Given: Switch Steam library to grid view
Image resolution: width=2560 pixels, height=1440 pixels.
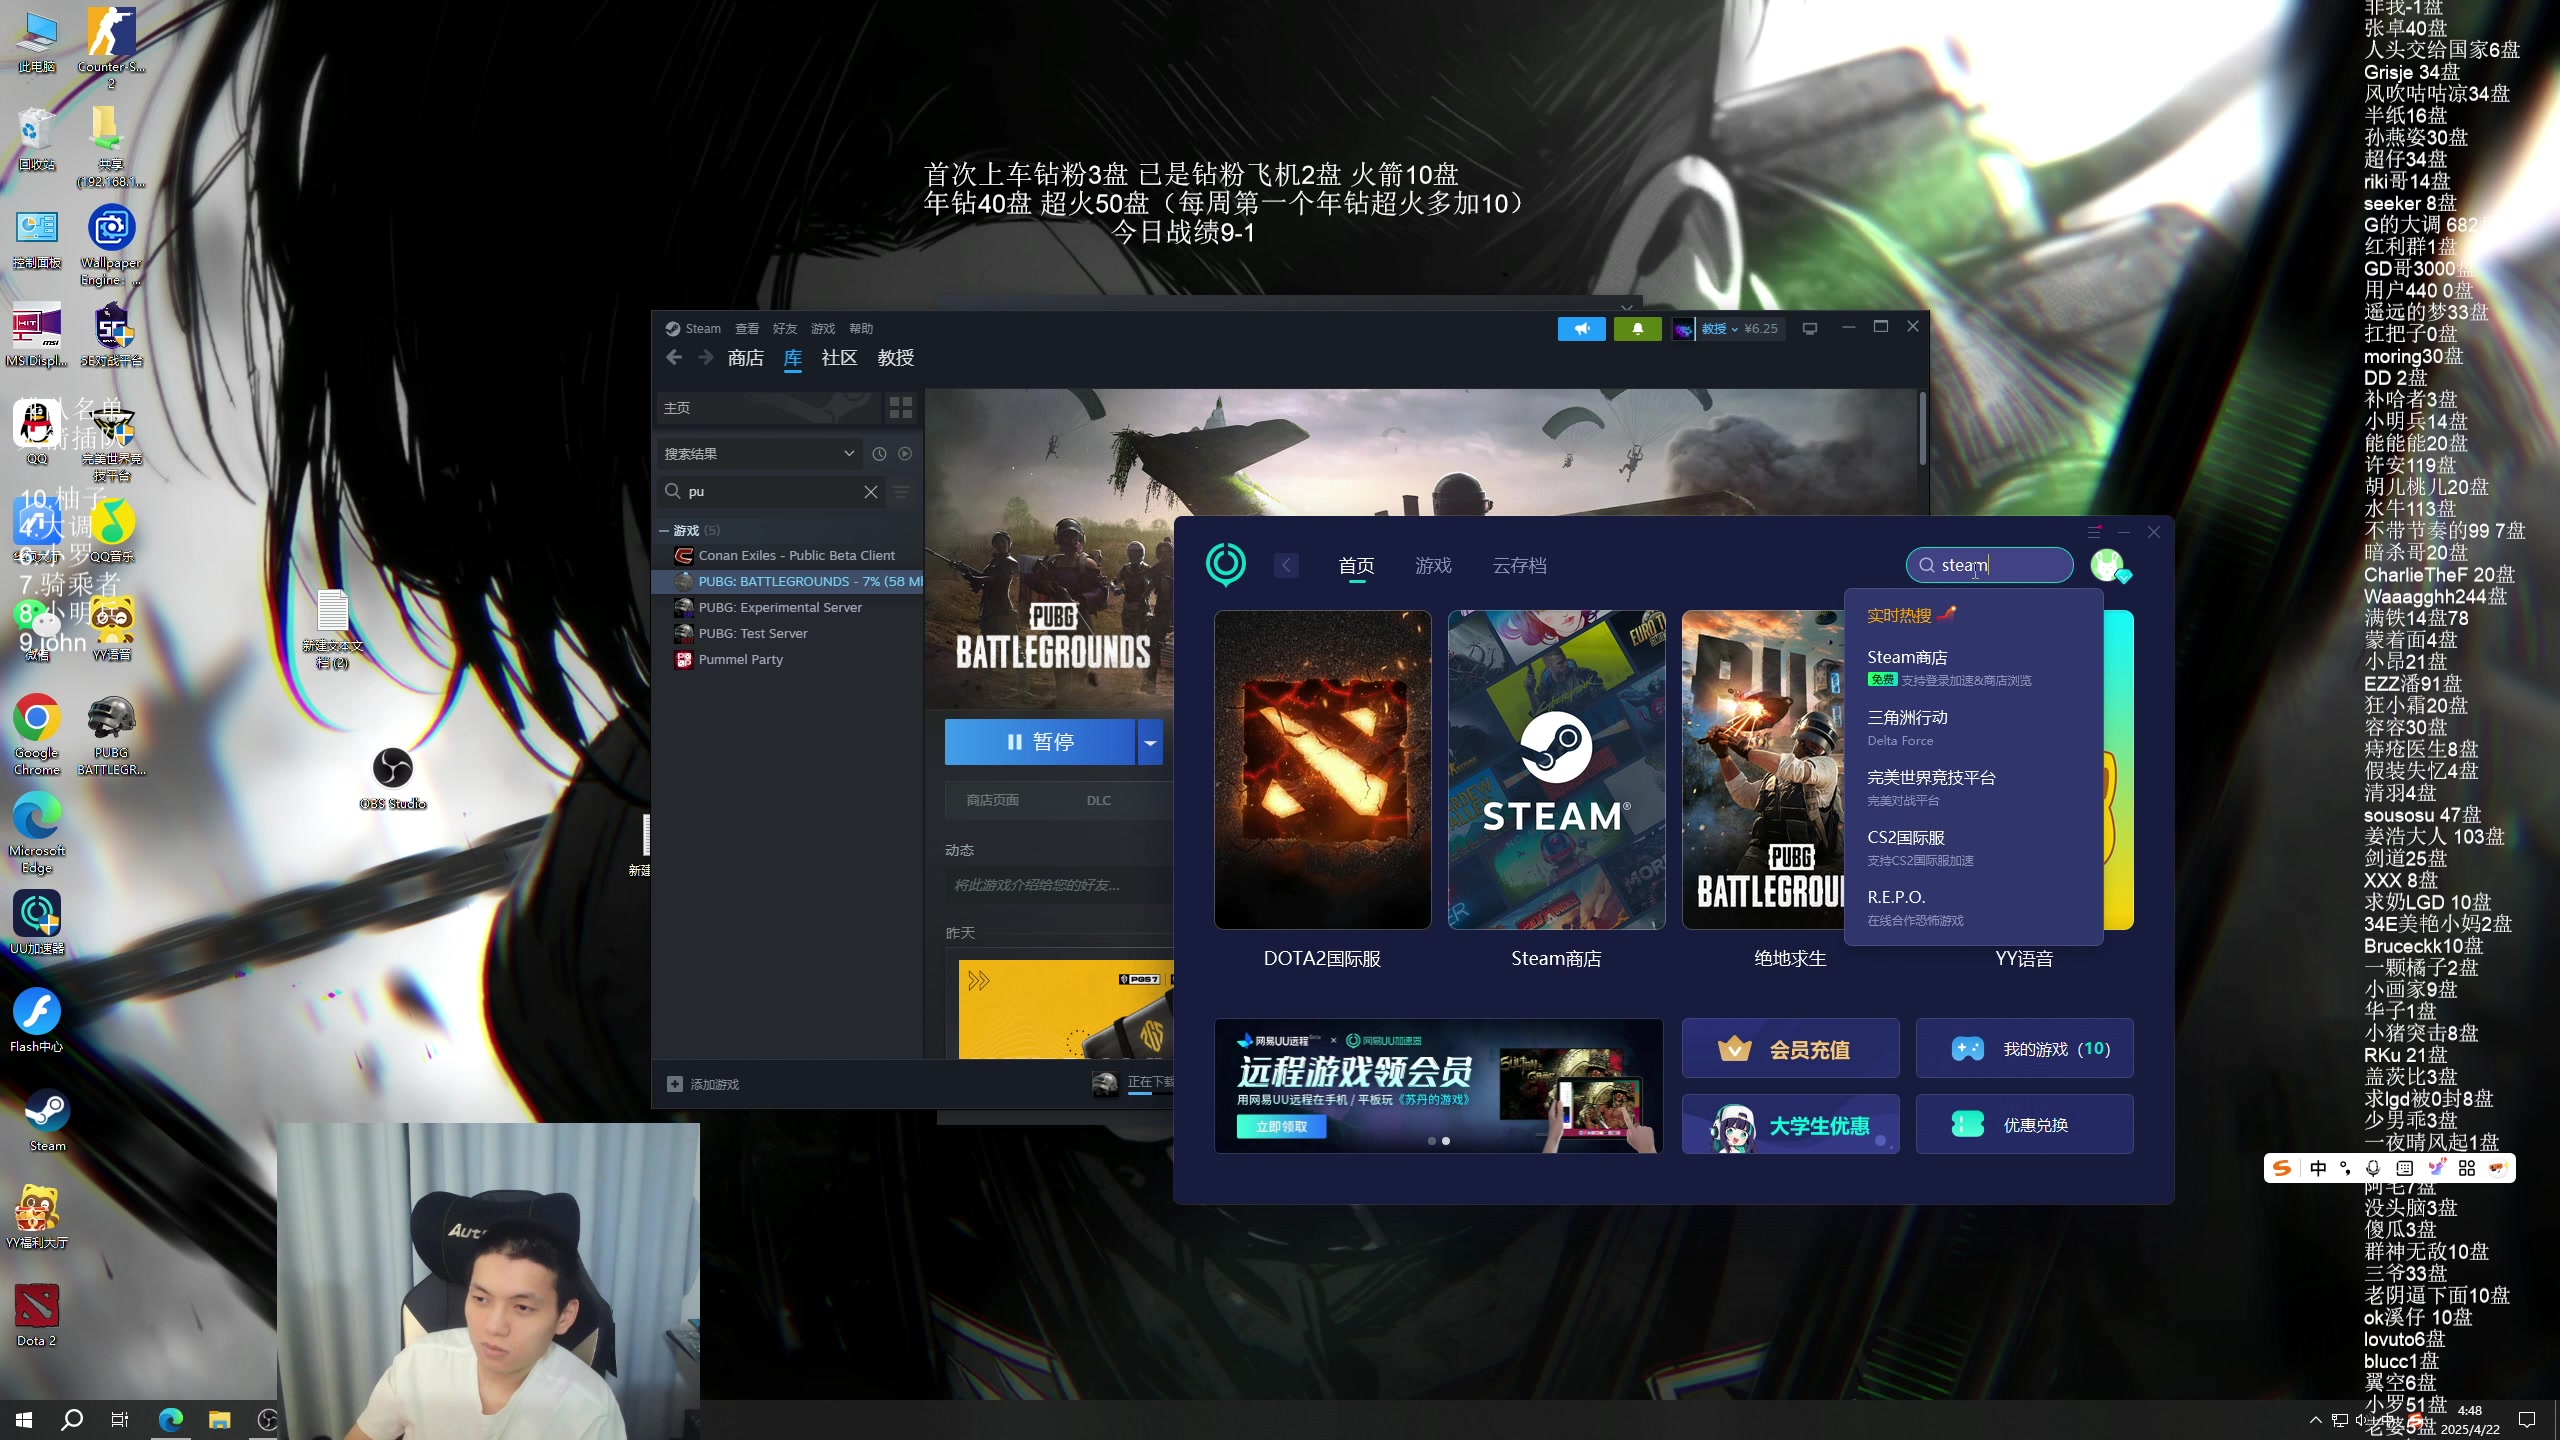Looking at the screenshot, I should 900,408.
